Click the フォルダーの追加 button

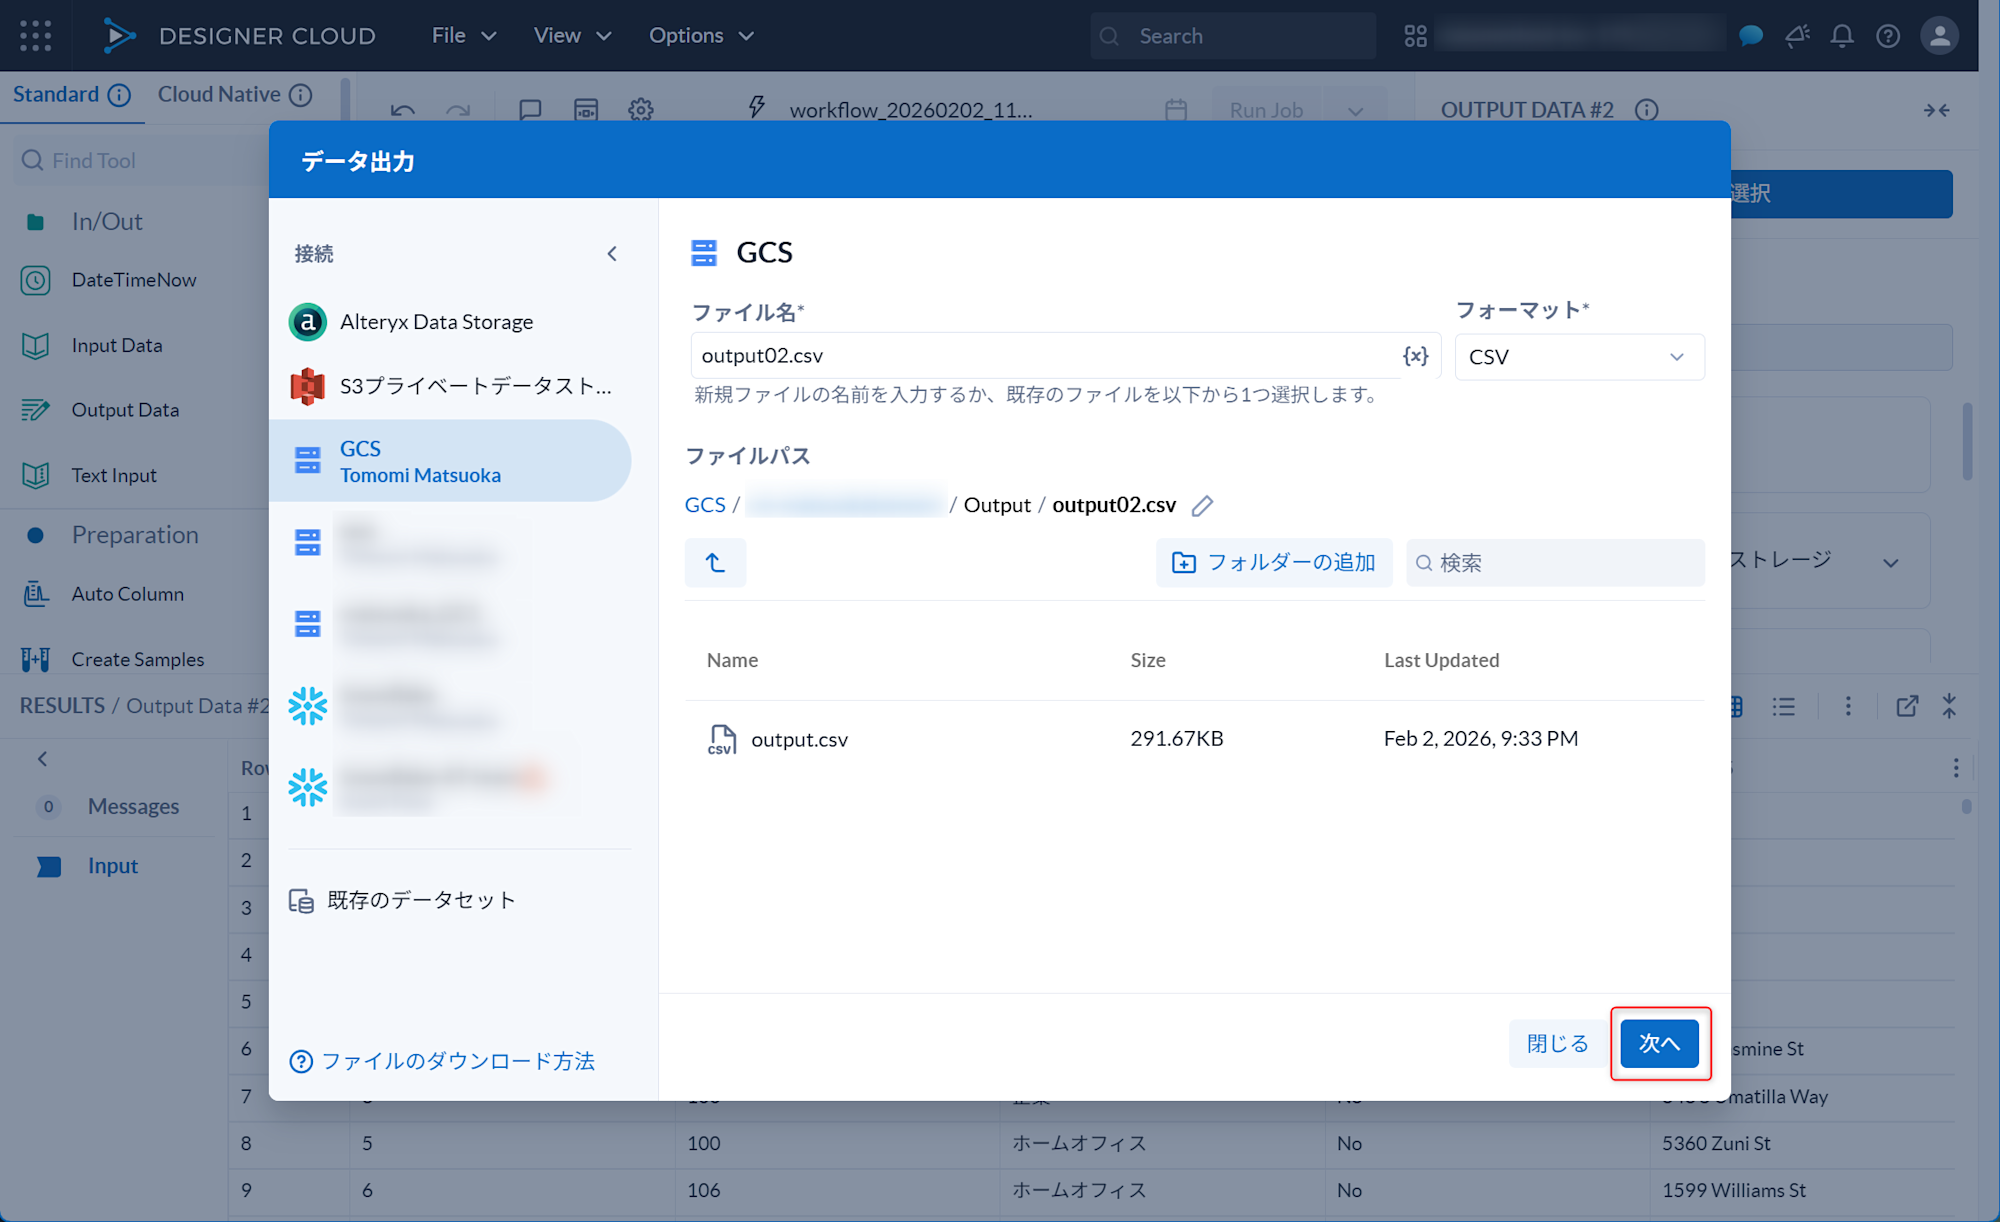[1274, 562]
